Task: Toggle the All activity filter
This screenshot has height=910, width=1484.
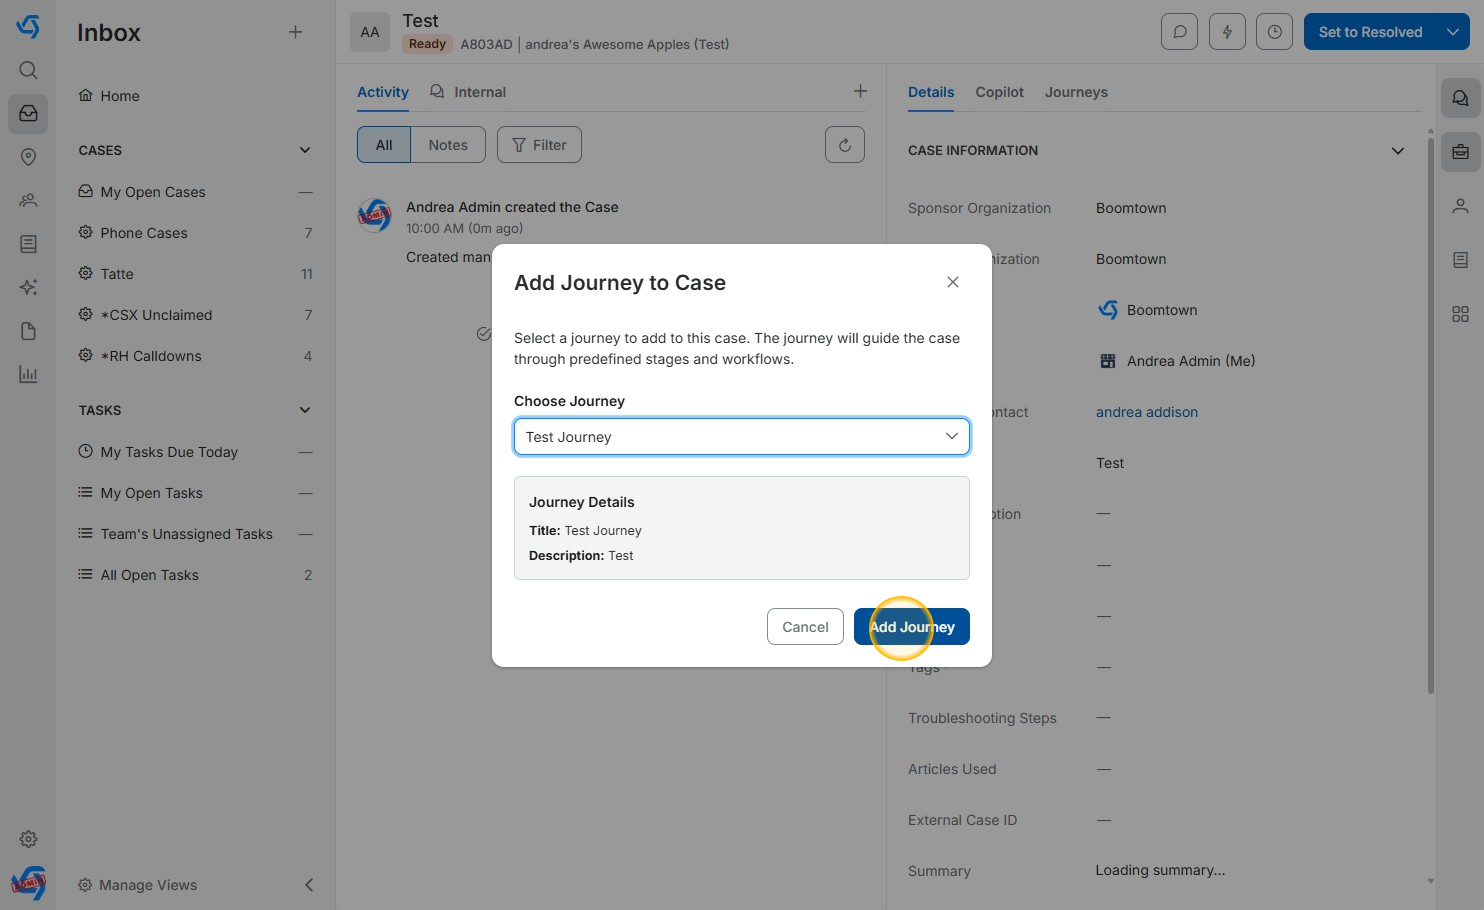Action: click(x=384, y=145)
